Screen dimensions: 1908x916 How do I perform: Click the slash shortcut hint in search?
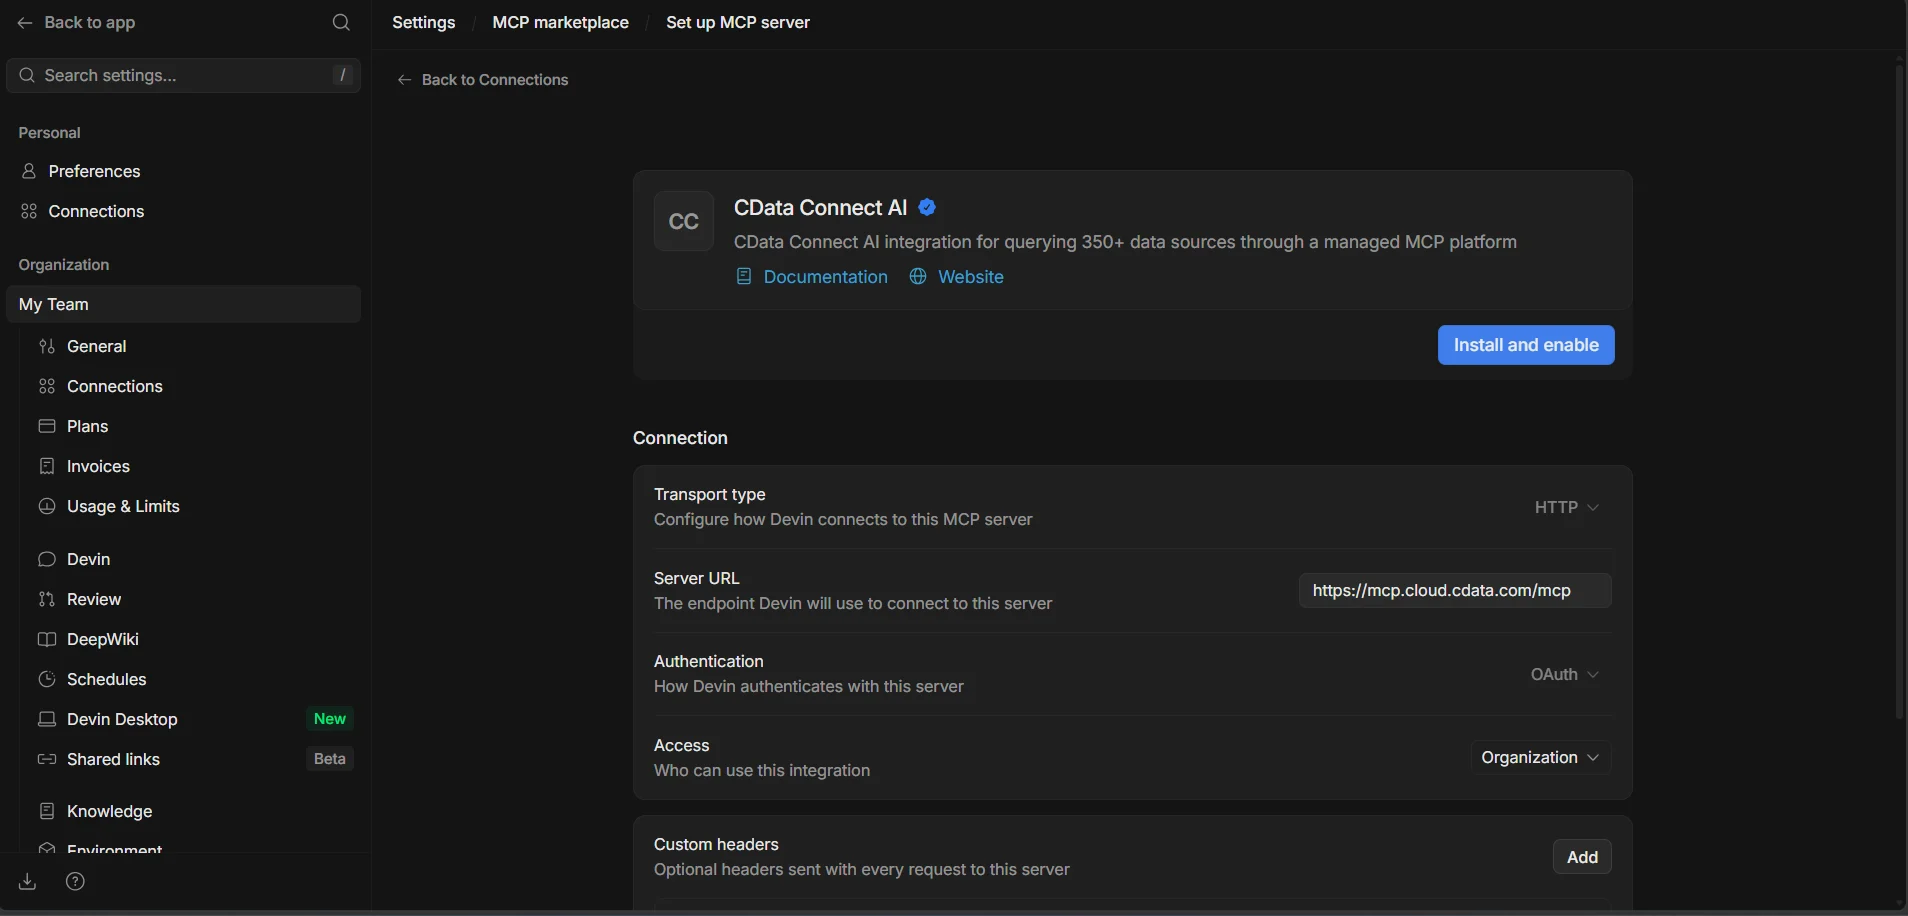(343, 75)
